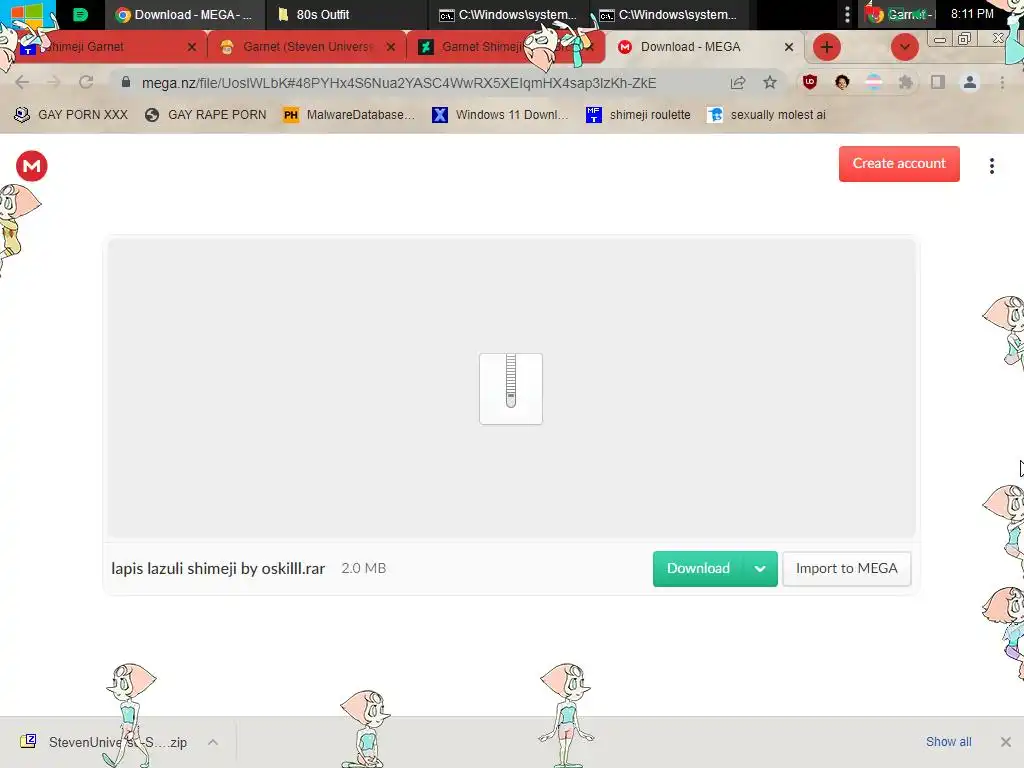
Task: Click Show all downloads
Action: tap(948, 742)
